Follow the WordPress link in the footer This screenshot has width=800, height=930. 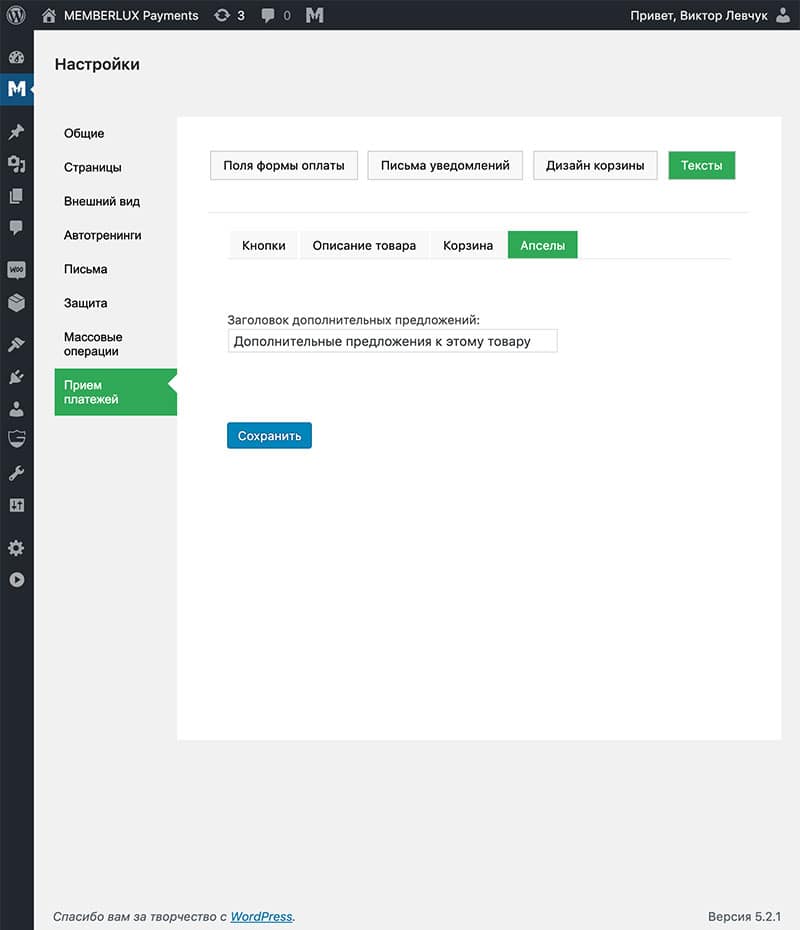click(x=261, y=916)
